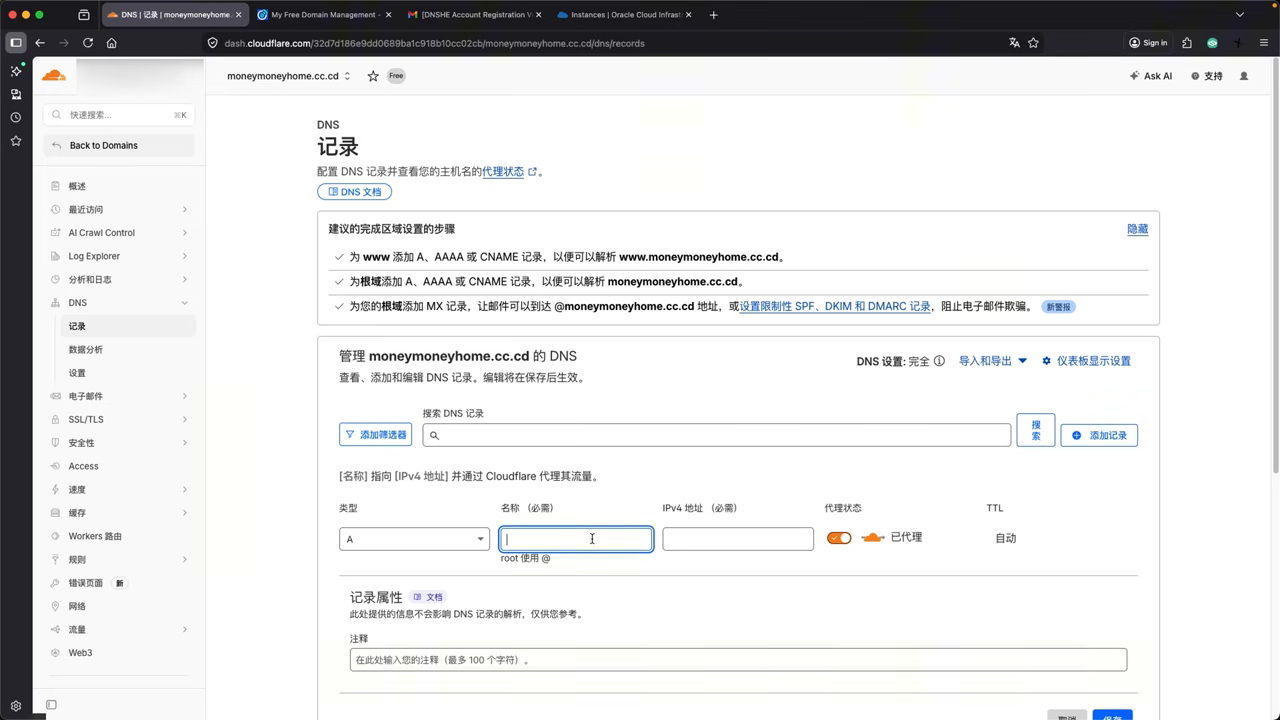Image resolution: width=1280 pixels, height=720 pixels.
Task: Click the search magnifier in DNS record search box
Action: (435, 435)
